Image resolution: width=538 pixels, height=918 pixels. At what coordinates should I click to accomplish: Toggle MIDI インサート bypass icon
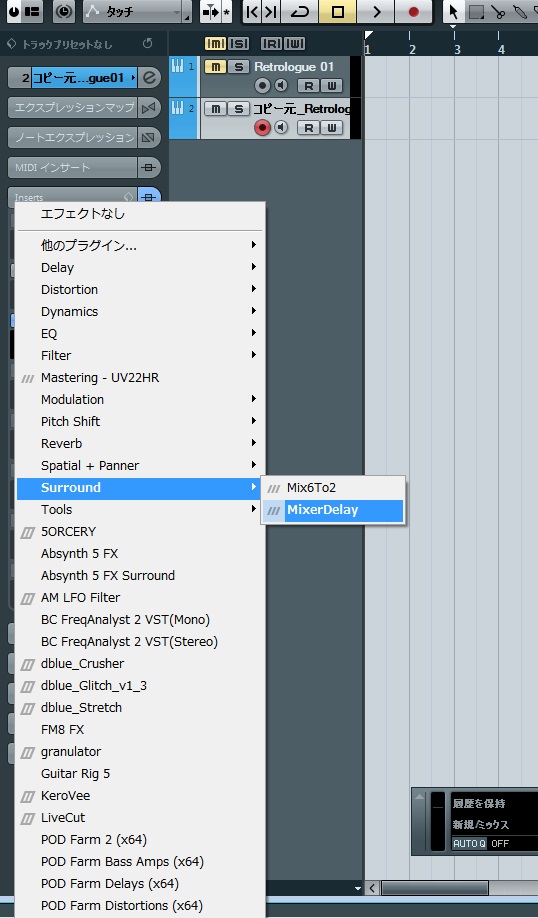(149, 167)
